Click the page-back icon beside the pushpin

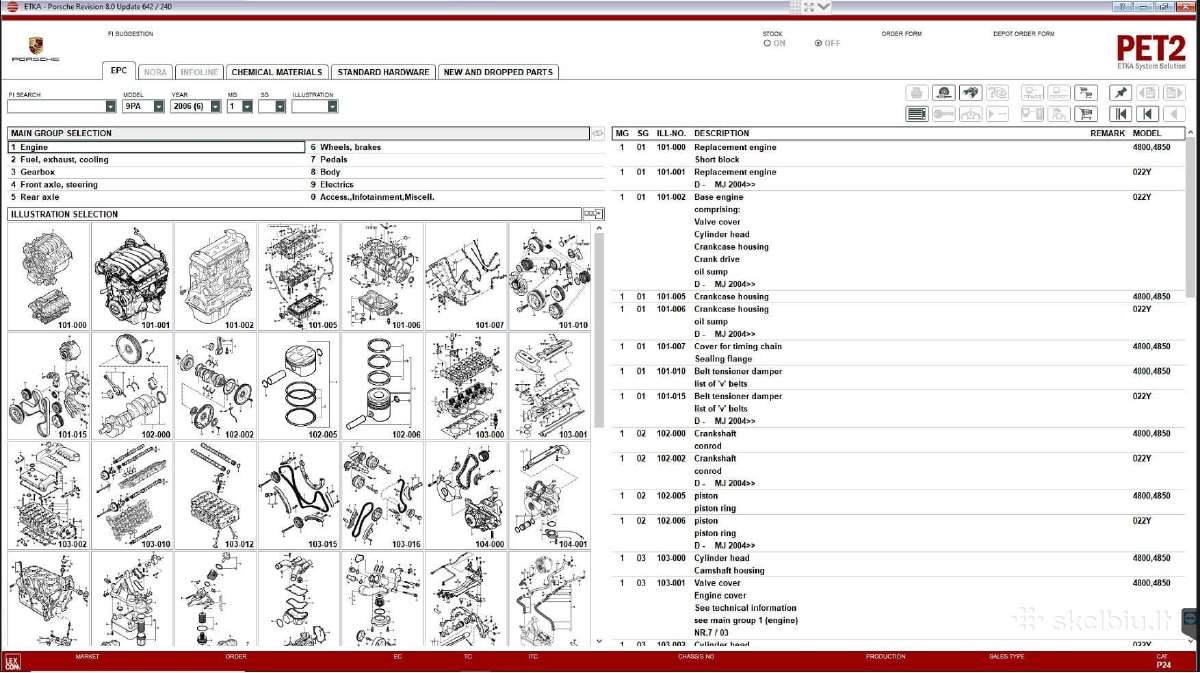(x=1147, y=92)
